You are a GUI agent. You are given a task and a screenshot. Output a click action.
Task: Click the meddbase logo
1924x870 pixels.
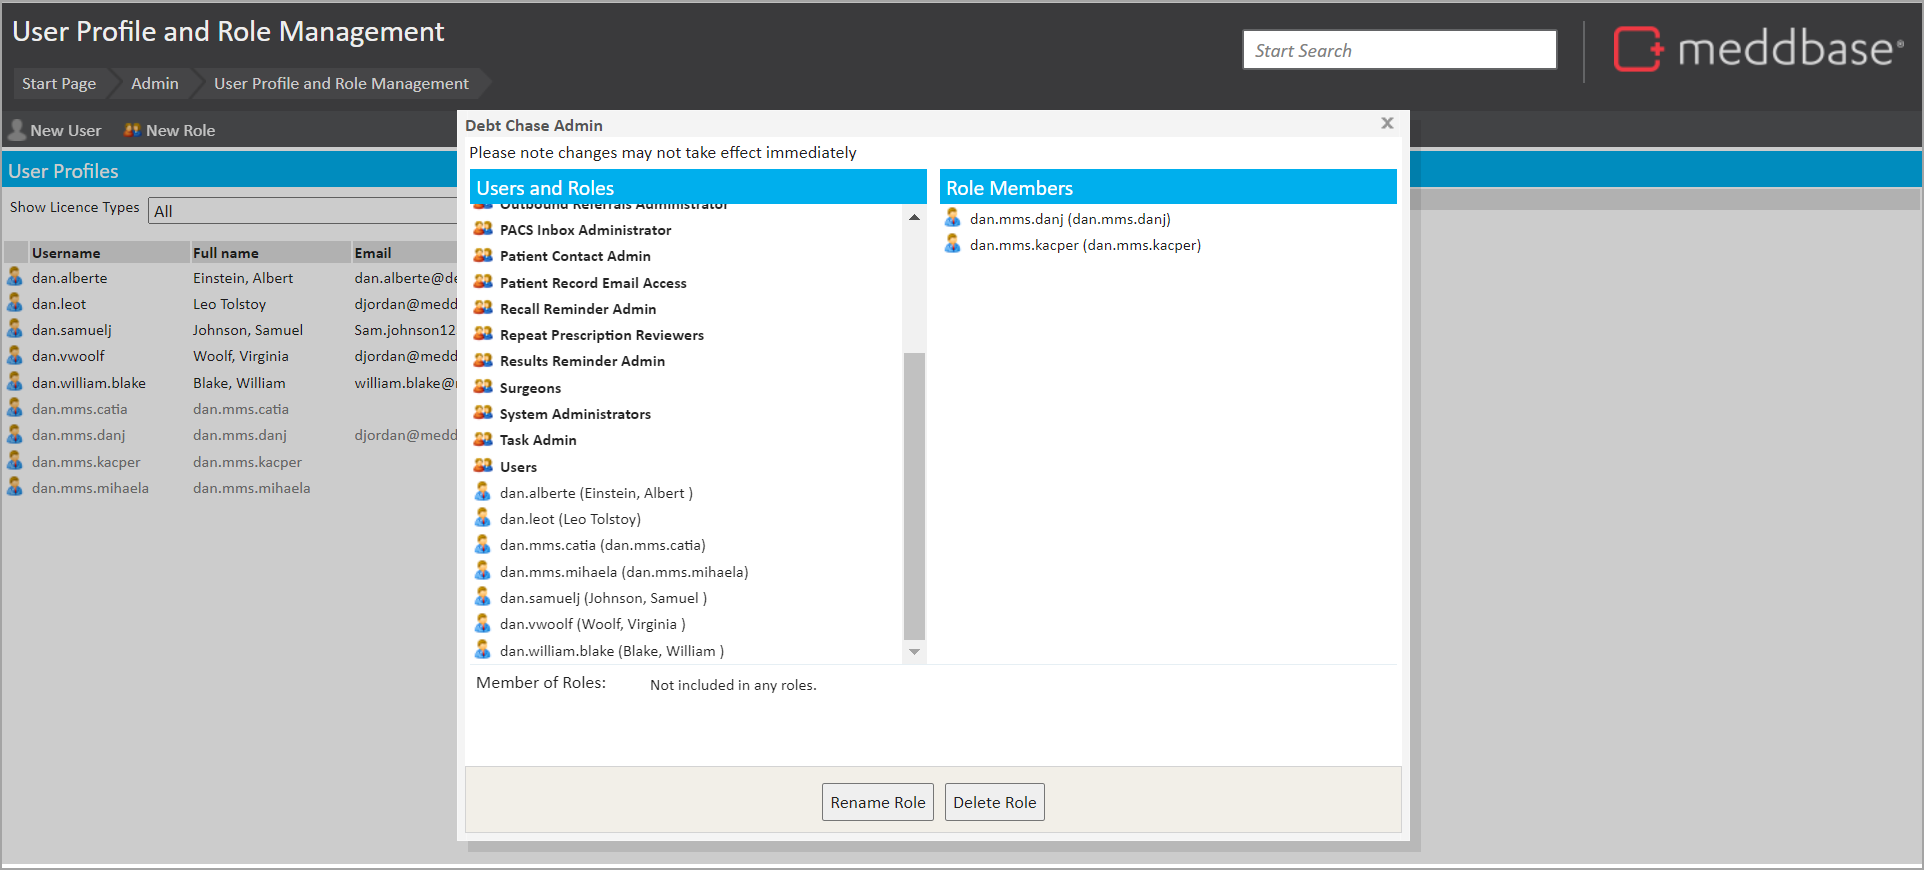click(x=1758, y=49)
